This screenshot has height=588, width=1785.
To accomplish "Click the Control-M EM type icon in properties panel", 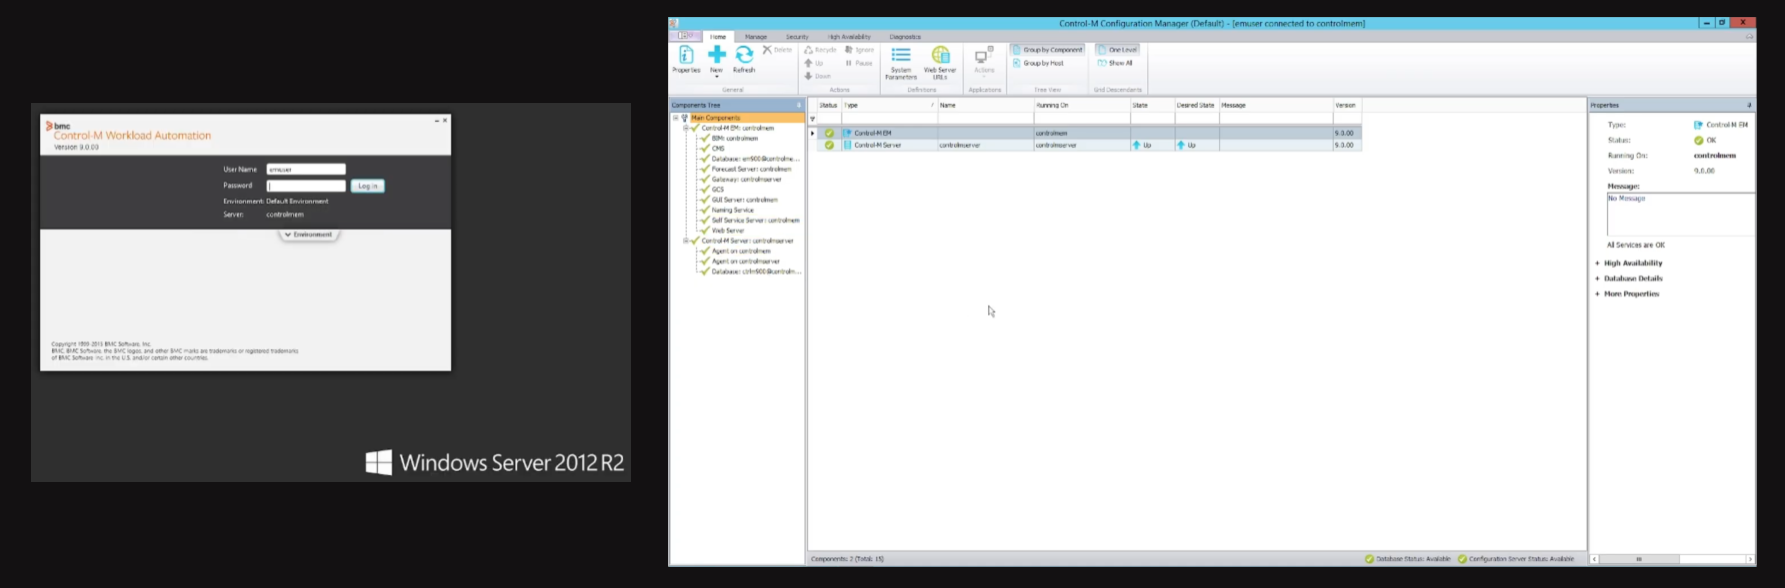I will [1698, 125].
